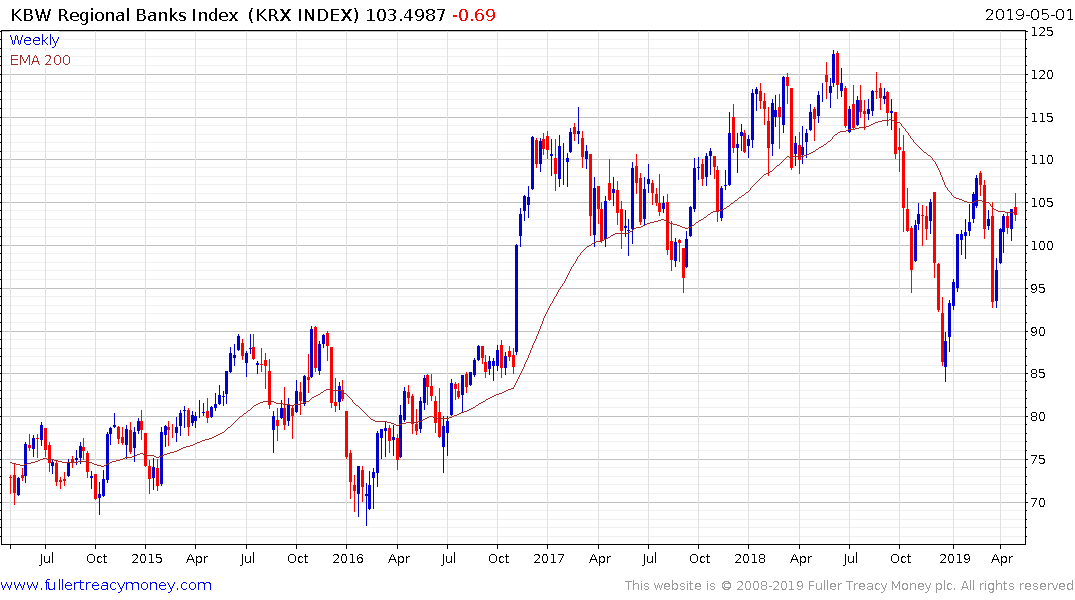Screen dimensions: 1075x600
Task: Click the 80 price axis label
Action: click(x=1038, y=417)
